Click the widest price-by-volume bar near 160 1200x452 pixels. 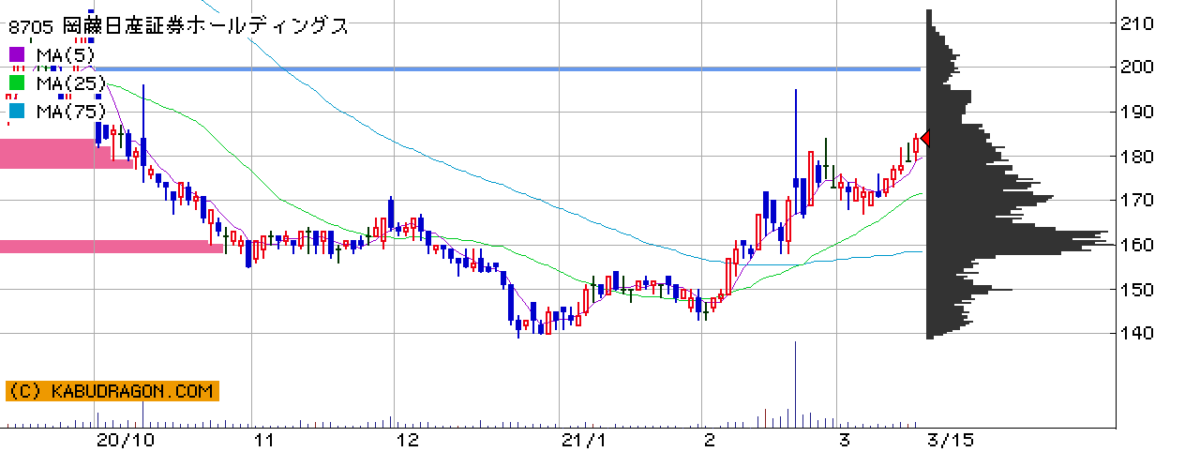pyautogui.click(x=1022, y=244)
